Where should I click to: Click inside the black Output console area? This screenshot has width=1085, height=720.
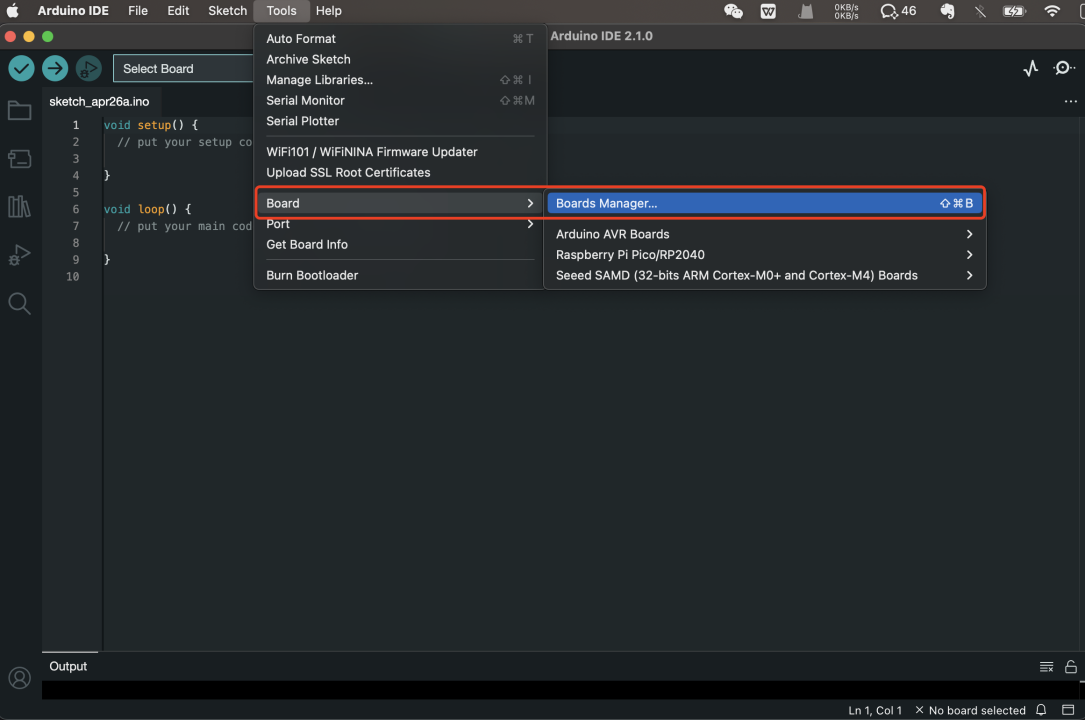click(560, 690)
